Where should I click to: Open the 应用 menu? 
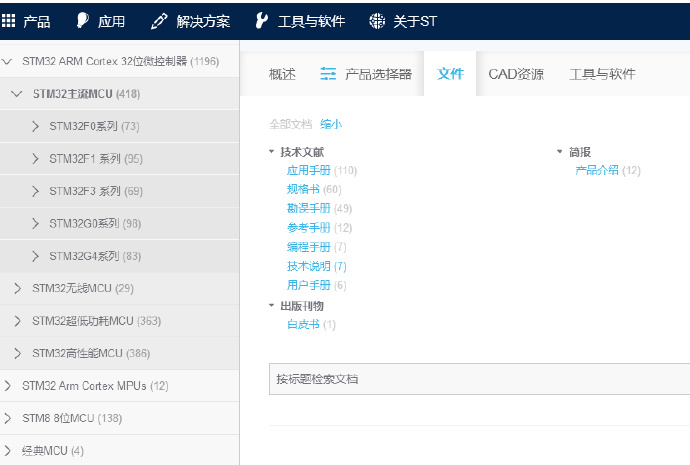(x=111, y=21)
